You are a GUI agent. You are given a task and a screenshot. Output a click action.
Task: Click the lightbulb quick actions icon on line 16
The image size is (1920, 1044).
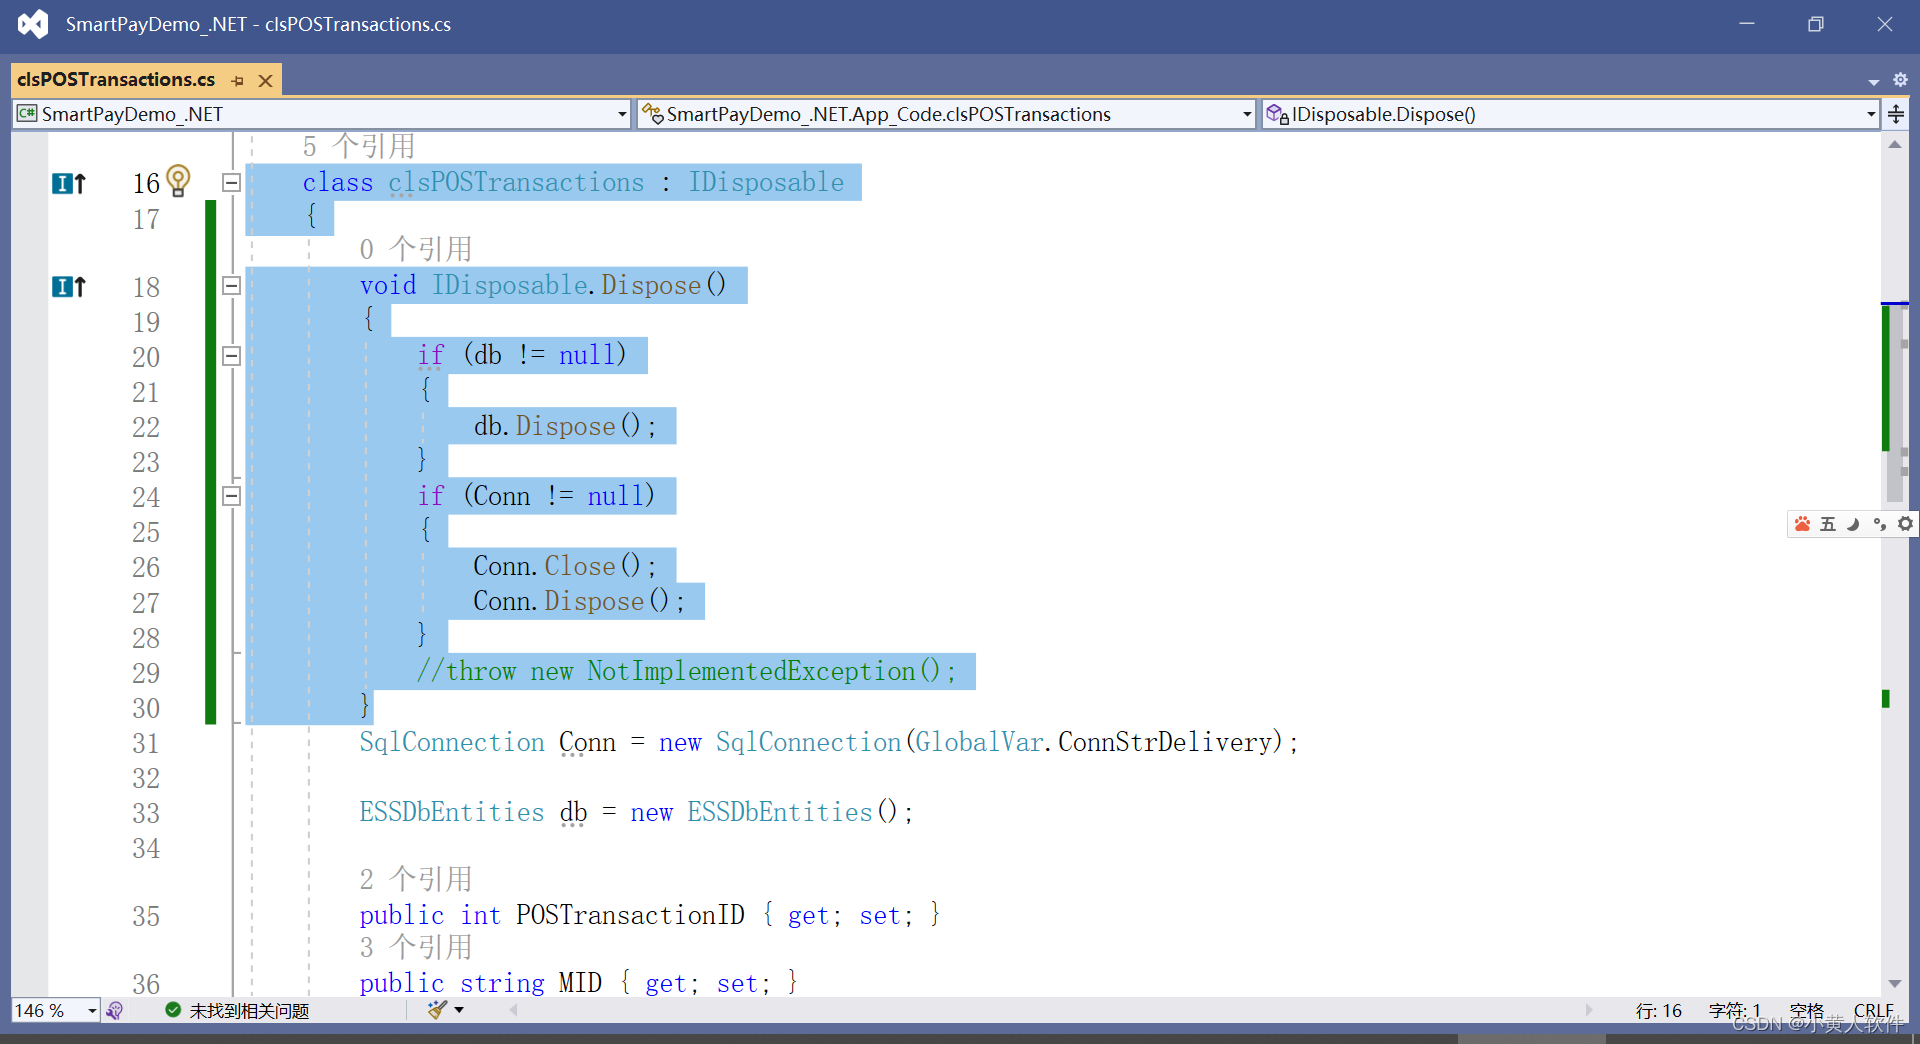[x=178, y=181]
